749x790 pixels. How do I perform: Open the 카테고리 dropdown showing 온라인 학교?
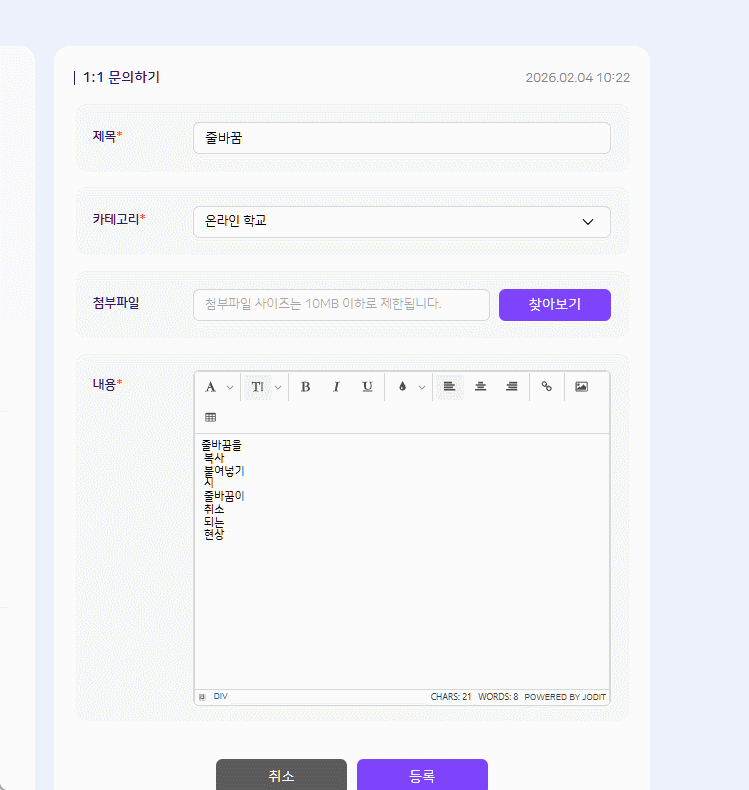click(x=401, y=222)
